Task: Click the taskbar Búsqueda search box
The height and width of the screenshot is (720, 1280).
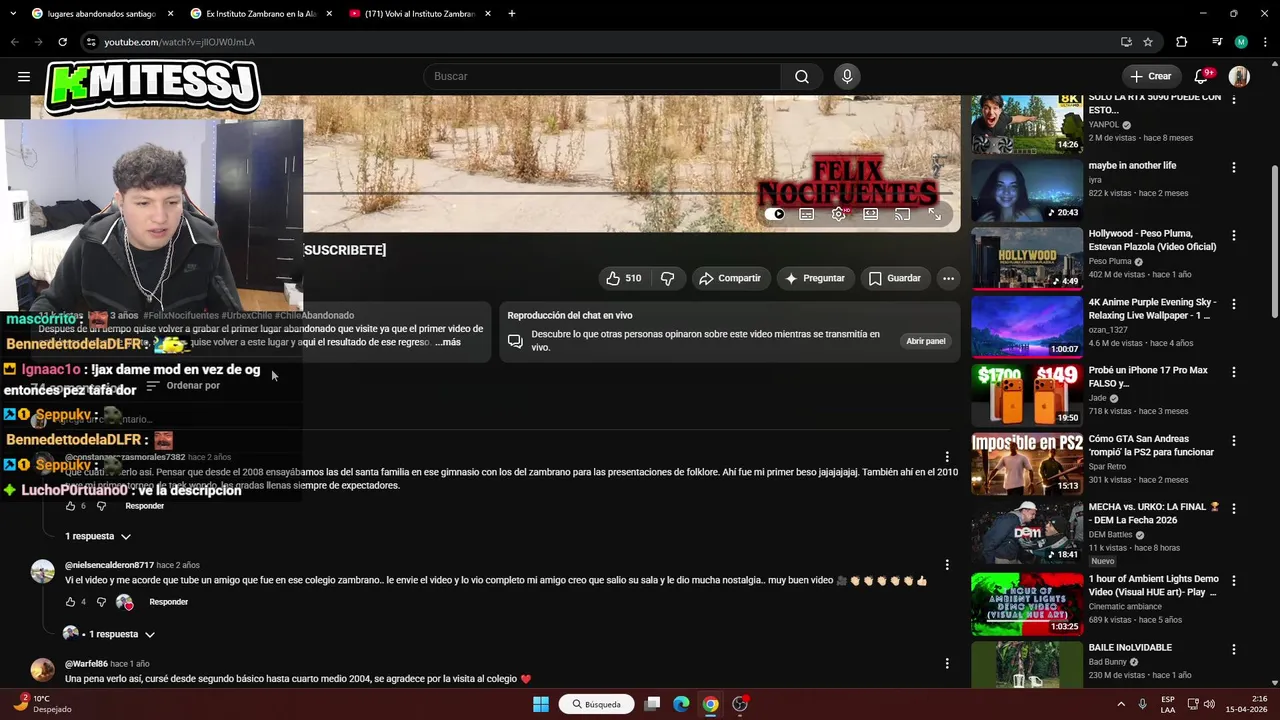Action: 597,704
